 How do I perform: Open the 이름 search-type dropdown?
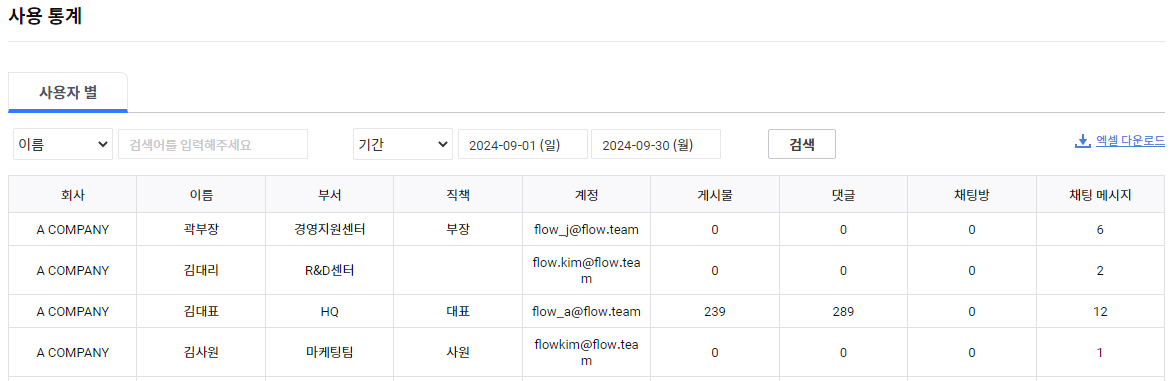63,144
